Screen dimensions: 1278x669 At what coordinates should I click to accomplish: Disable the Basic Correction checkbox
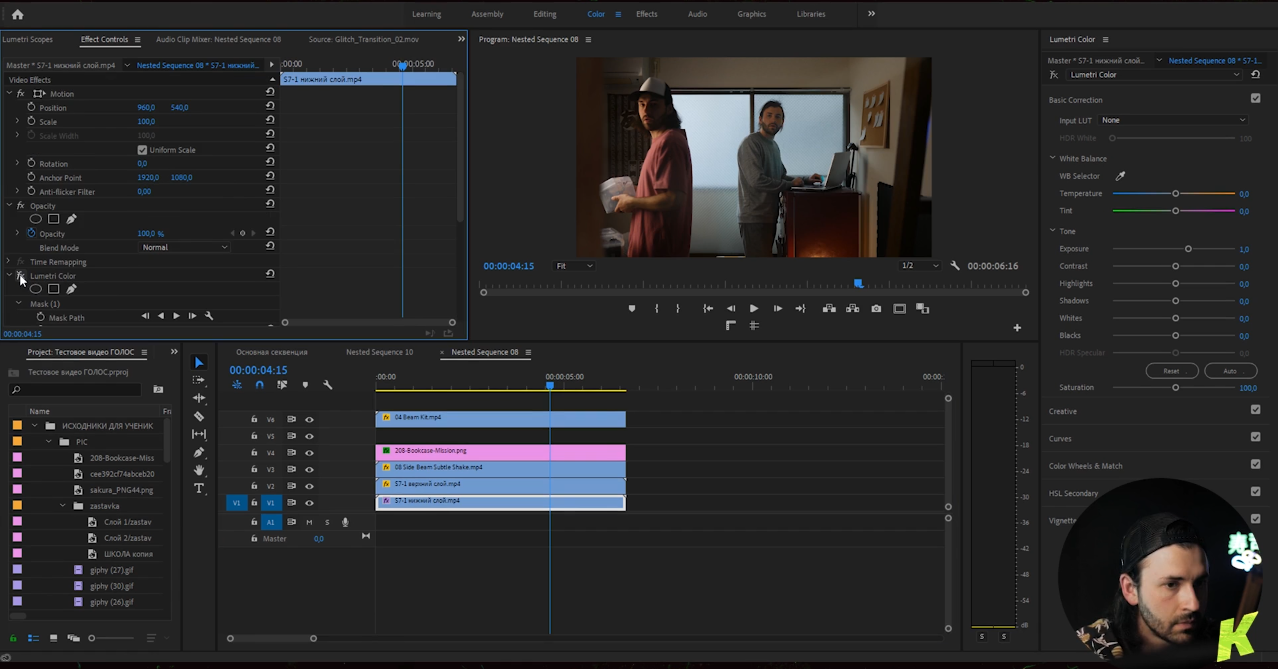1255,99
